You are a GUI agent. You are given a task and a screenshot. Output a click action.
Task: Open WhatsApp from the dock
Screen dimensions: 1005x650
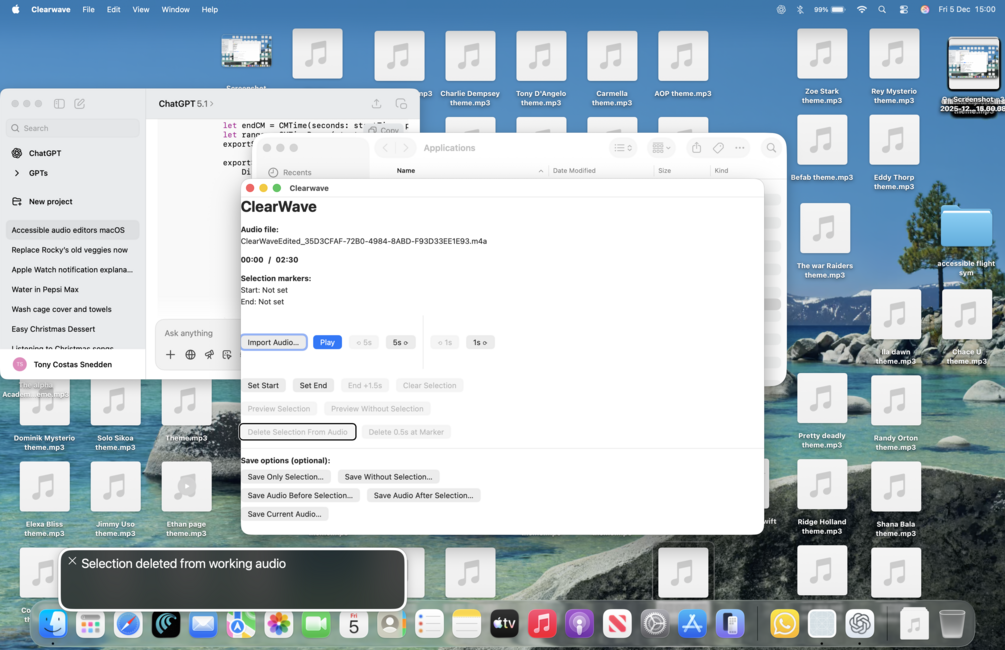pos(785,624)
